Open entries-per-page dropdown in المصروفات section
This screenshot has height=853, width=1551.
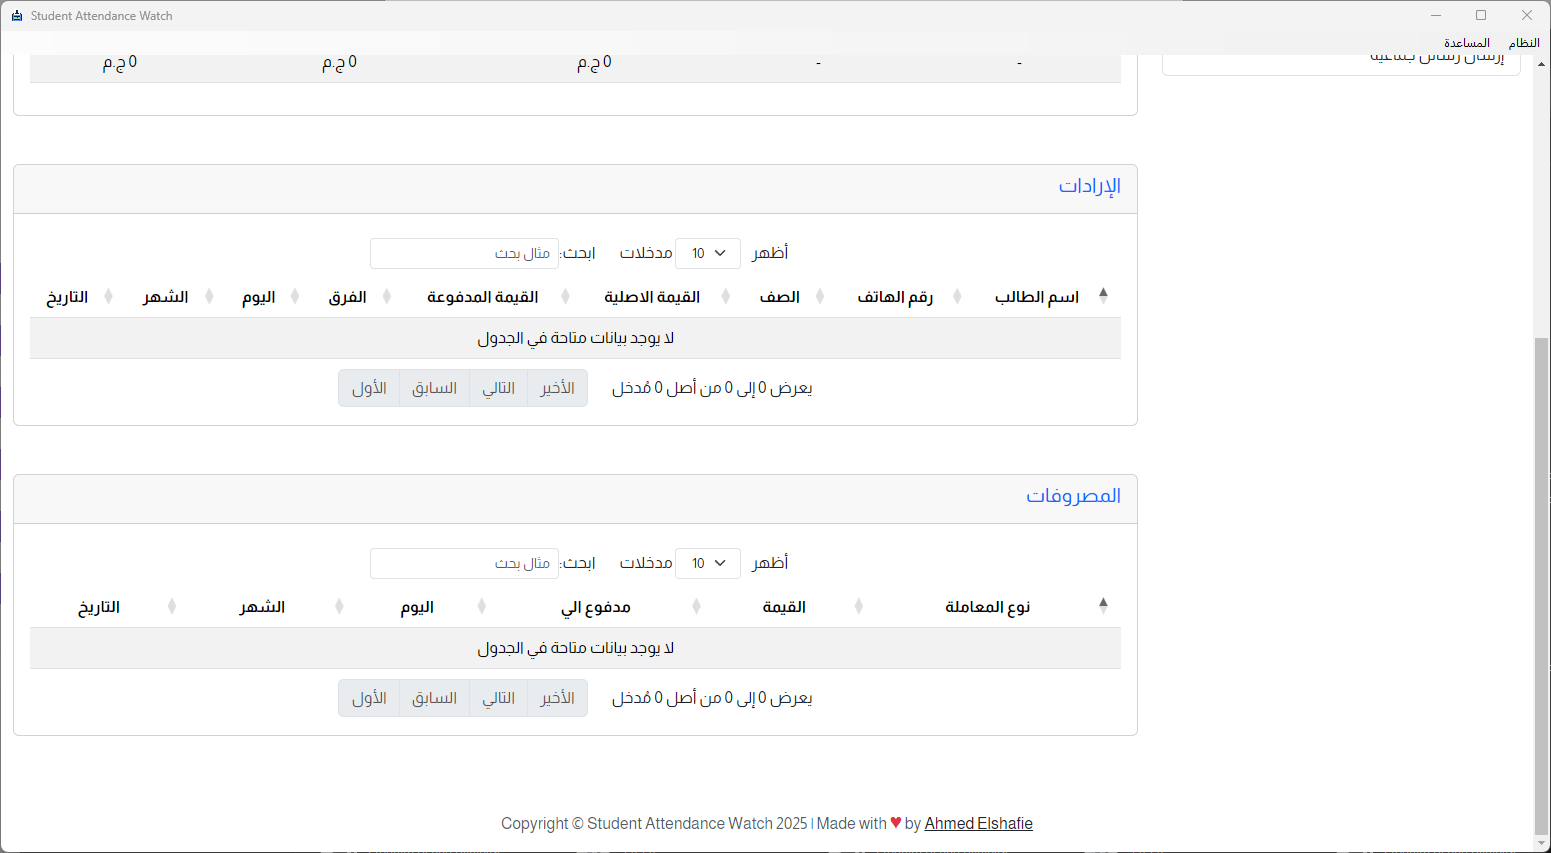coord(708,564)
